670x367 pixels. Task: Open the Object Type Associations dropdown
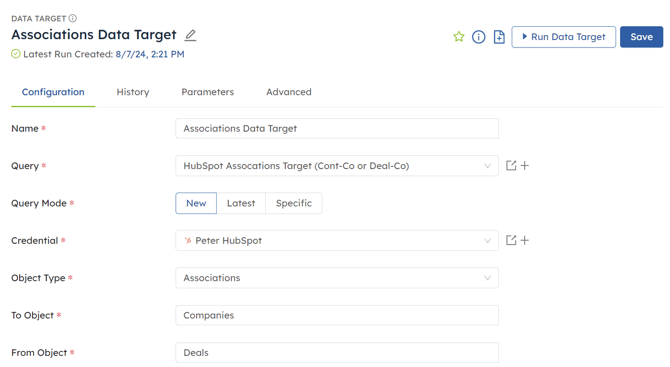click(337, 278)
